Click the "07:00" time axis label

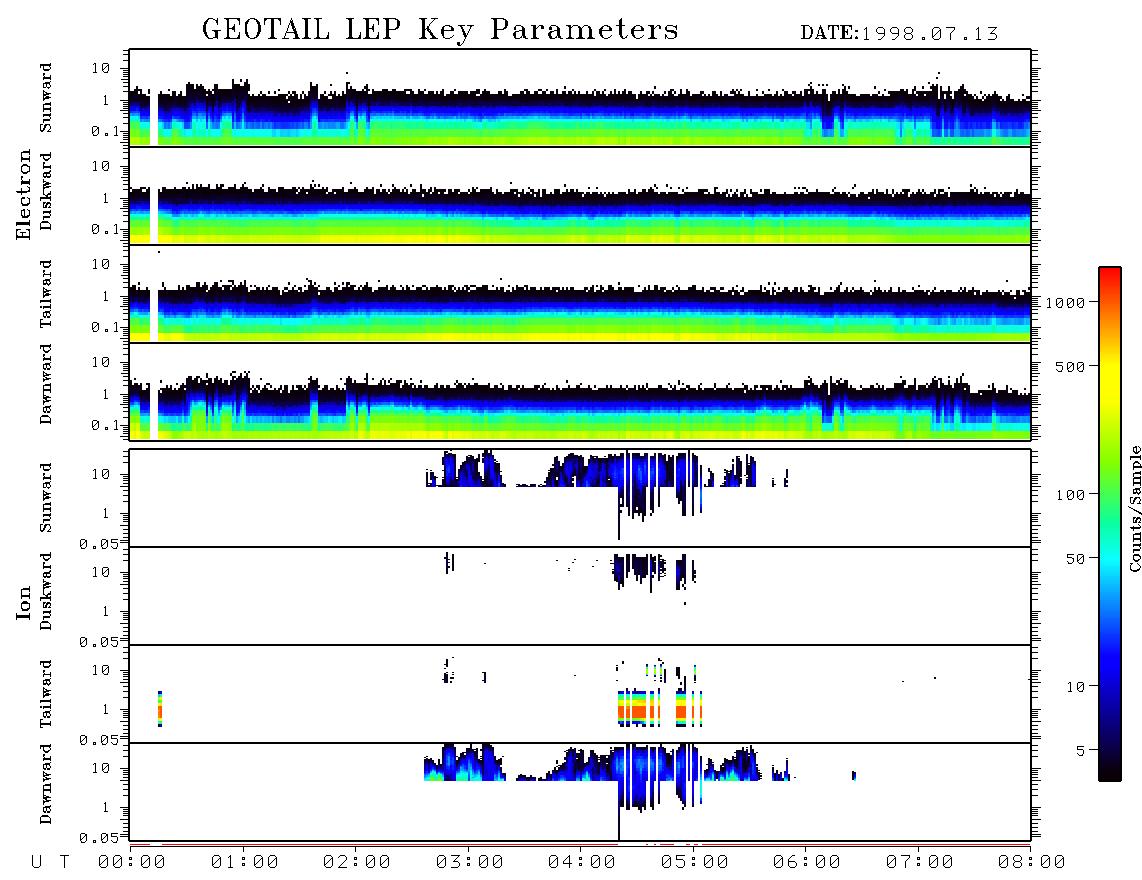(920, 863)
